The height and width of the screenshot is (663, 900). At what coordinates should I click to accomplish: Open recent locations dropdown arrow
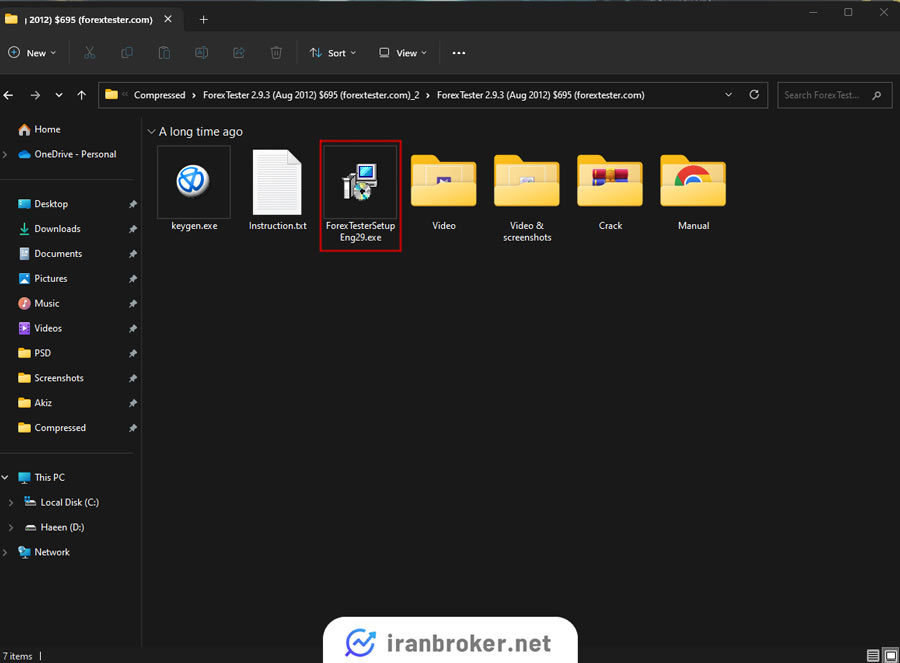tap(59, 95)
